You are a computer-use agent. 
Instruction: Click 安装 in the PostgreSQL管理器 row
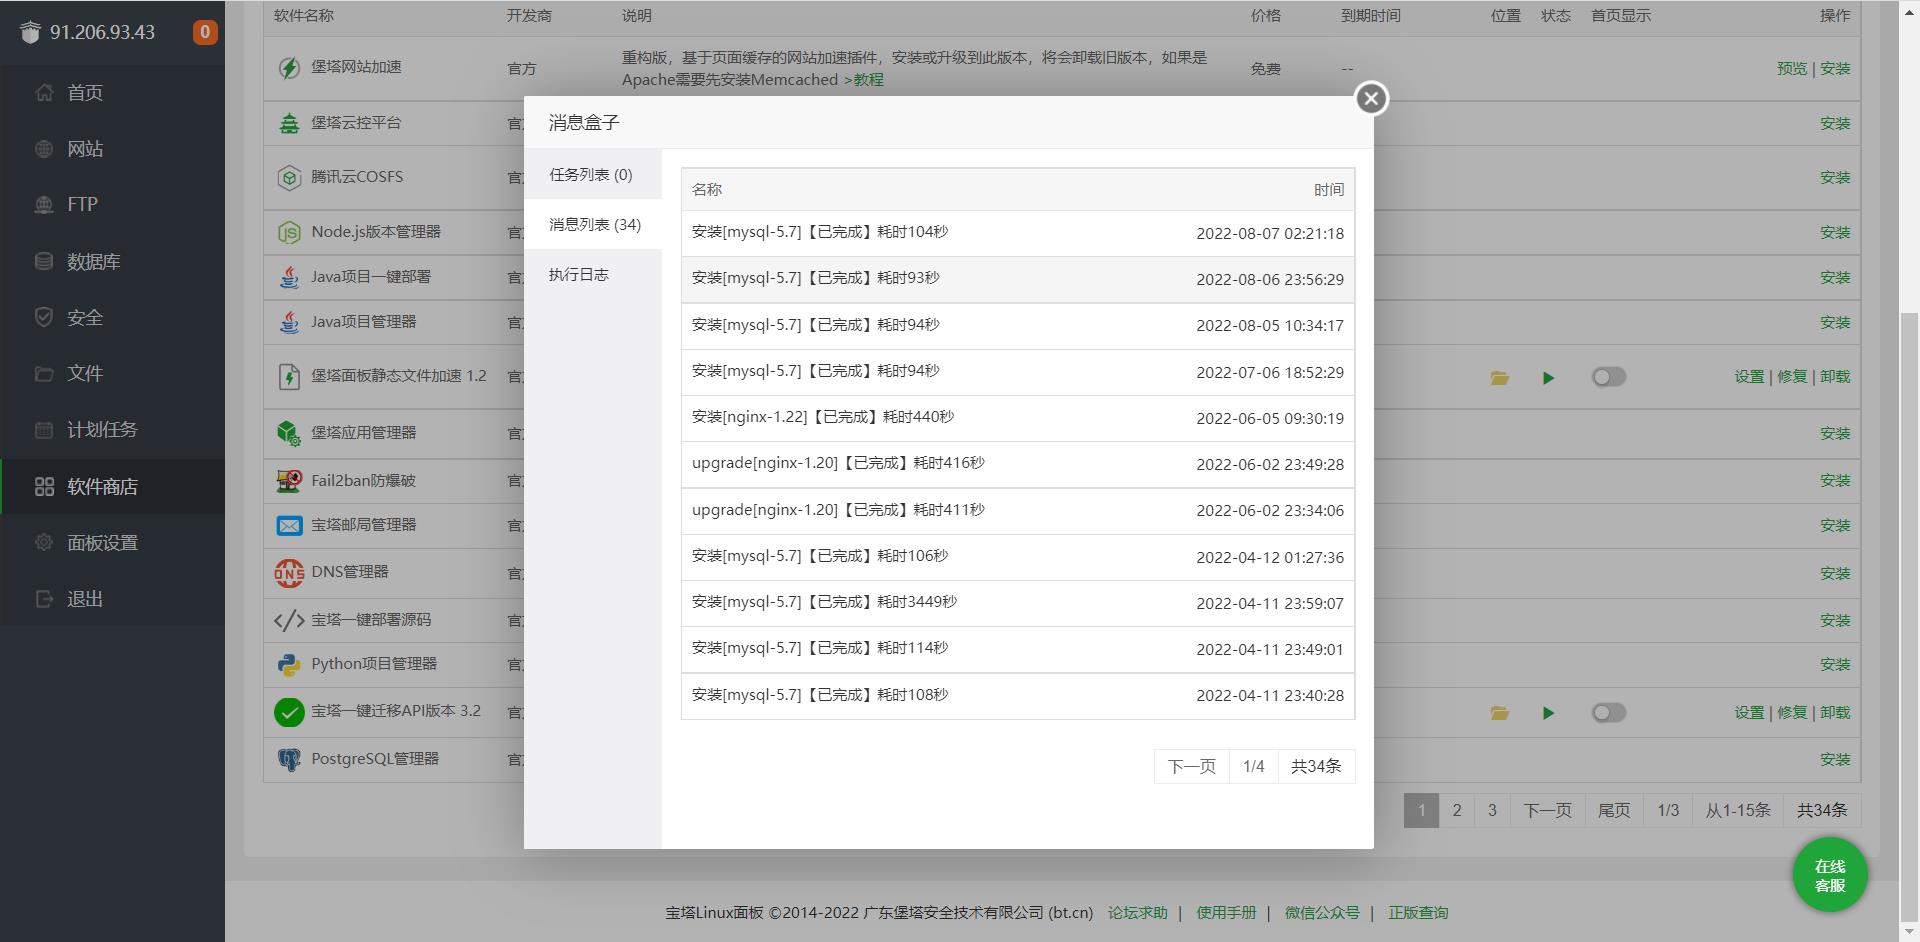point(1835,760)
